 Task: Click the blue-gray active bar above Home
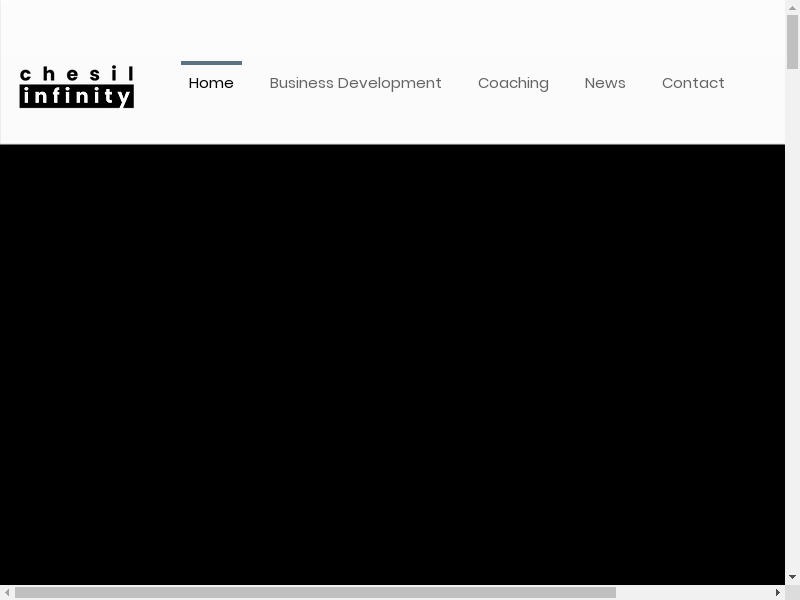211,63
